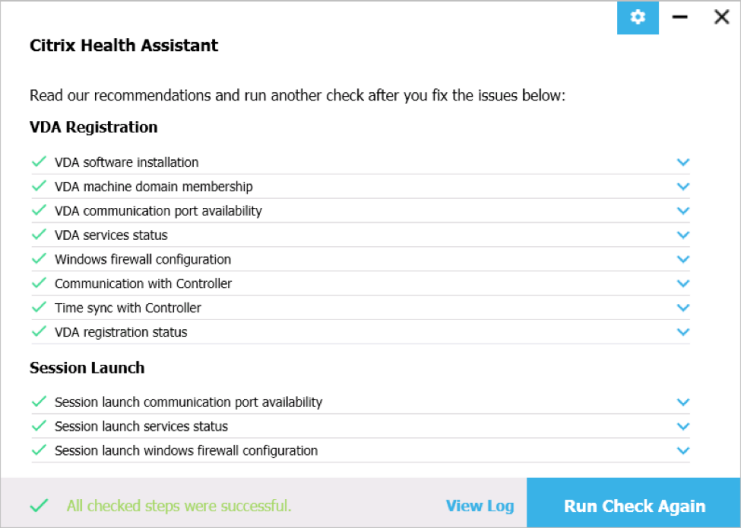
Task: Expand VDA software installation details
Action: coord(683,162)
